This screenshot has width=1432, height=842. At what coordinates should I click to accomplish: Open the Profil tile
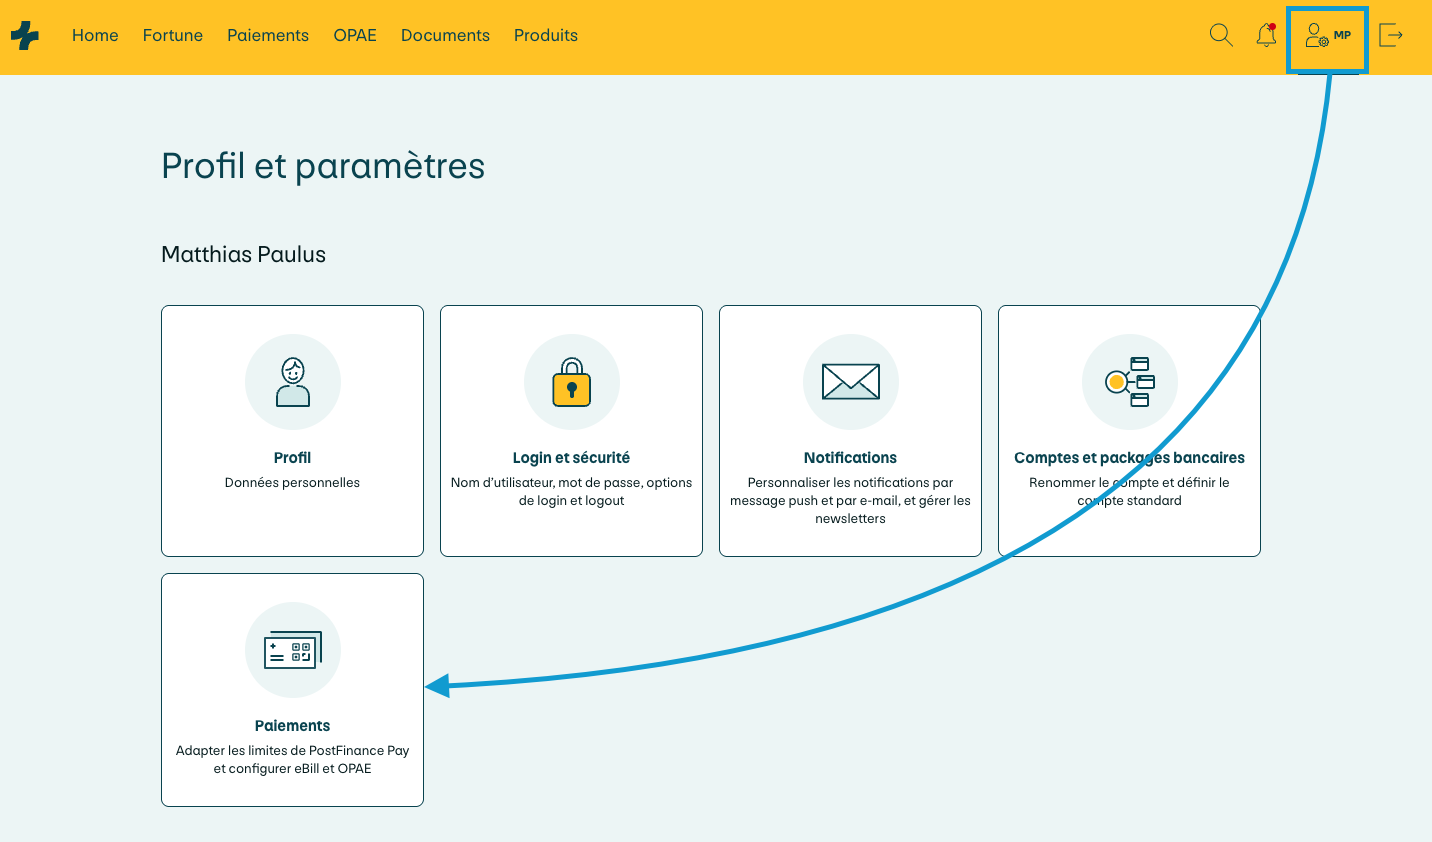[x=292, y=430]
